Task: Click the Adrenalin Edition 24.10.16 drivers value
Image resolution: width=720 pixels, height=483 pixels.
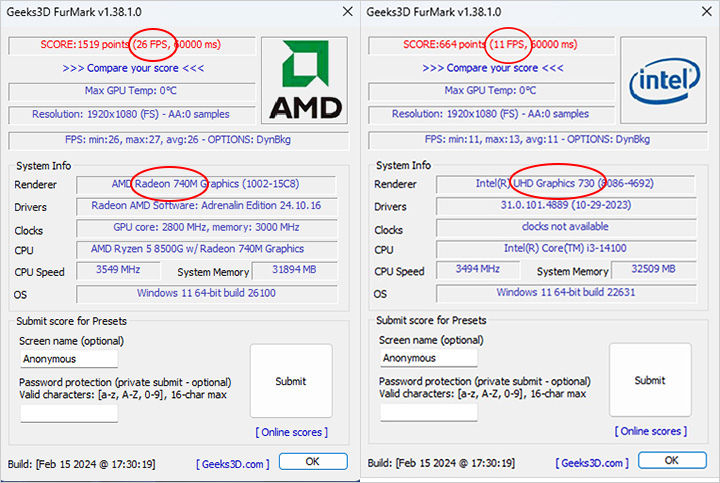Action: point(206,206)
